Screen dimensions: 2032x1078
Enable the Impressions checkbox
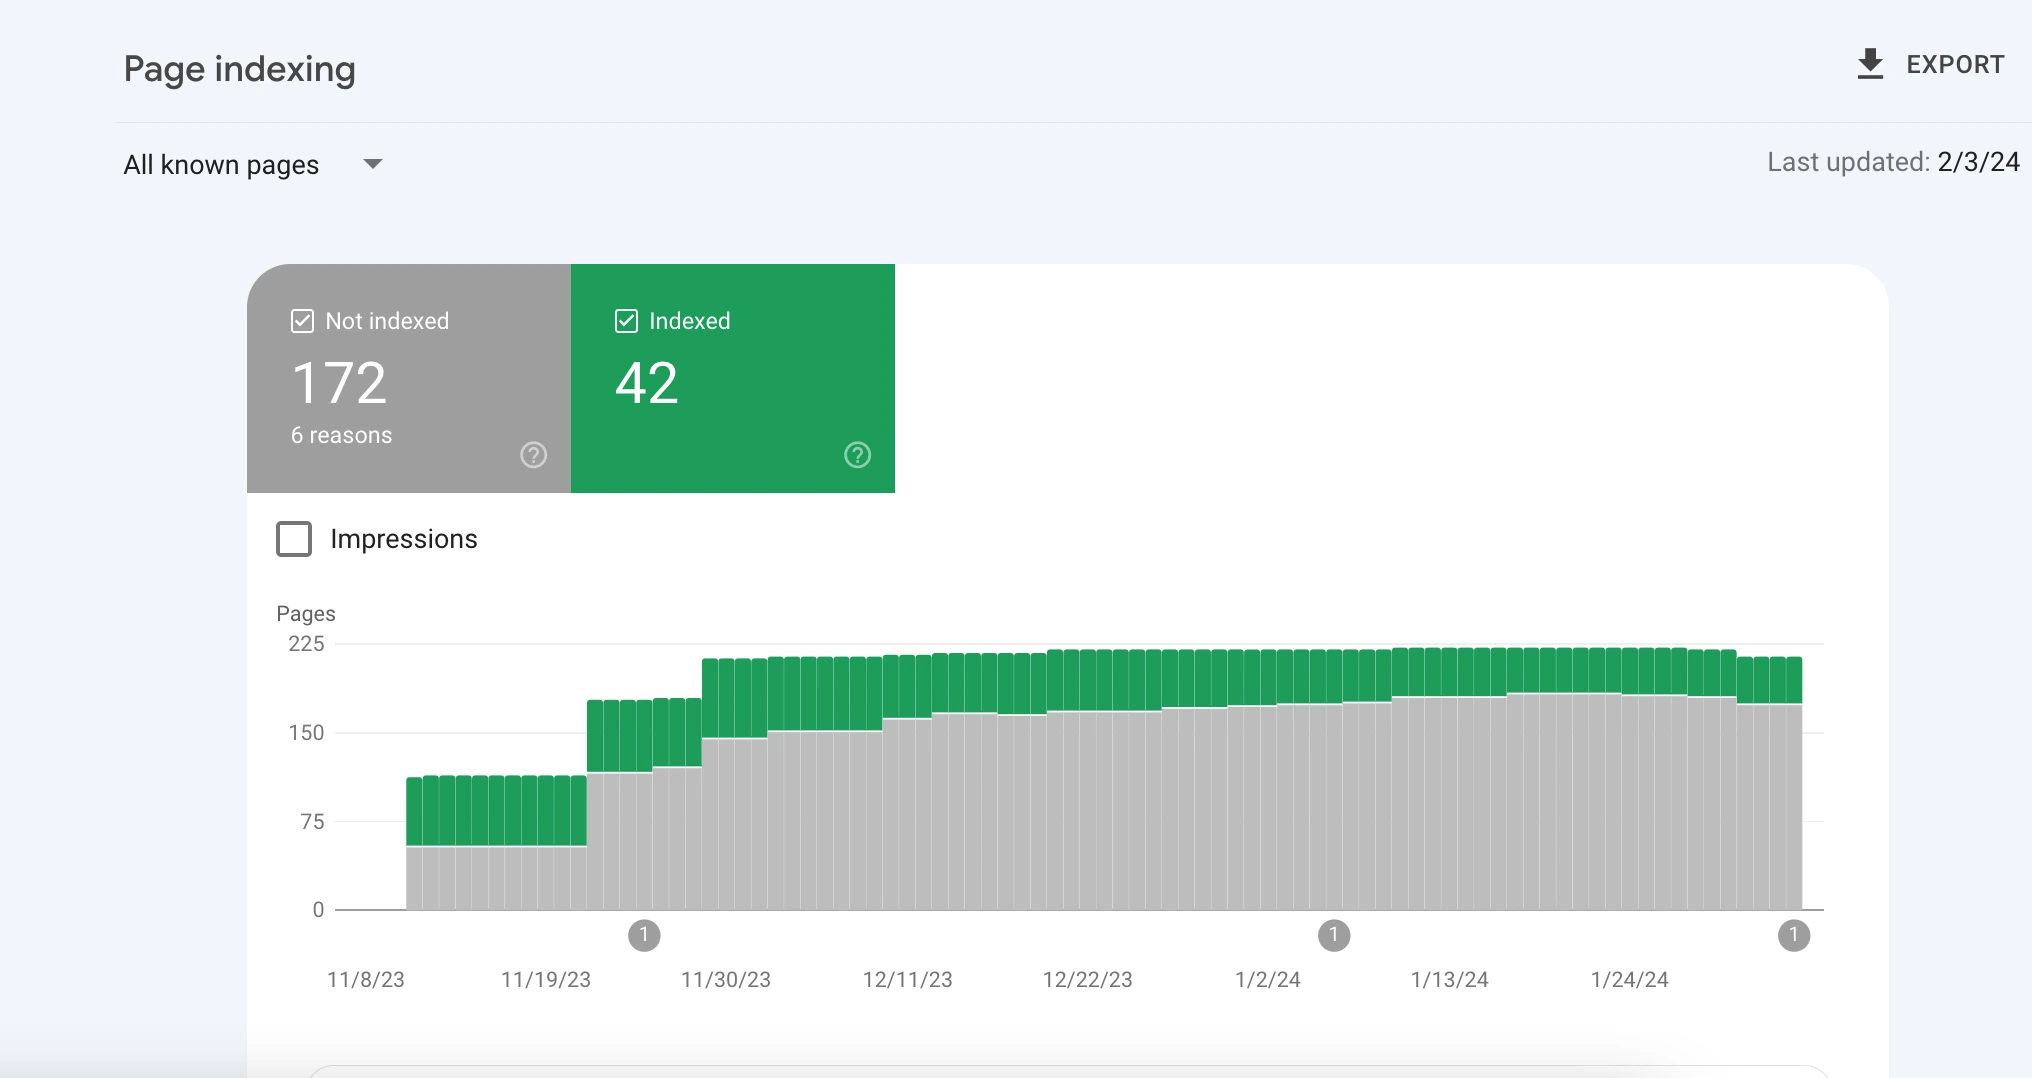coord(294,539)
